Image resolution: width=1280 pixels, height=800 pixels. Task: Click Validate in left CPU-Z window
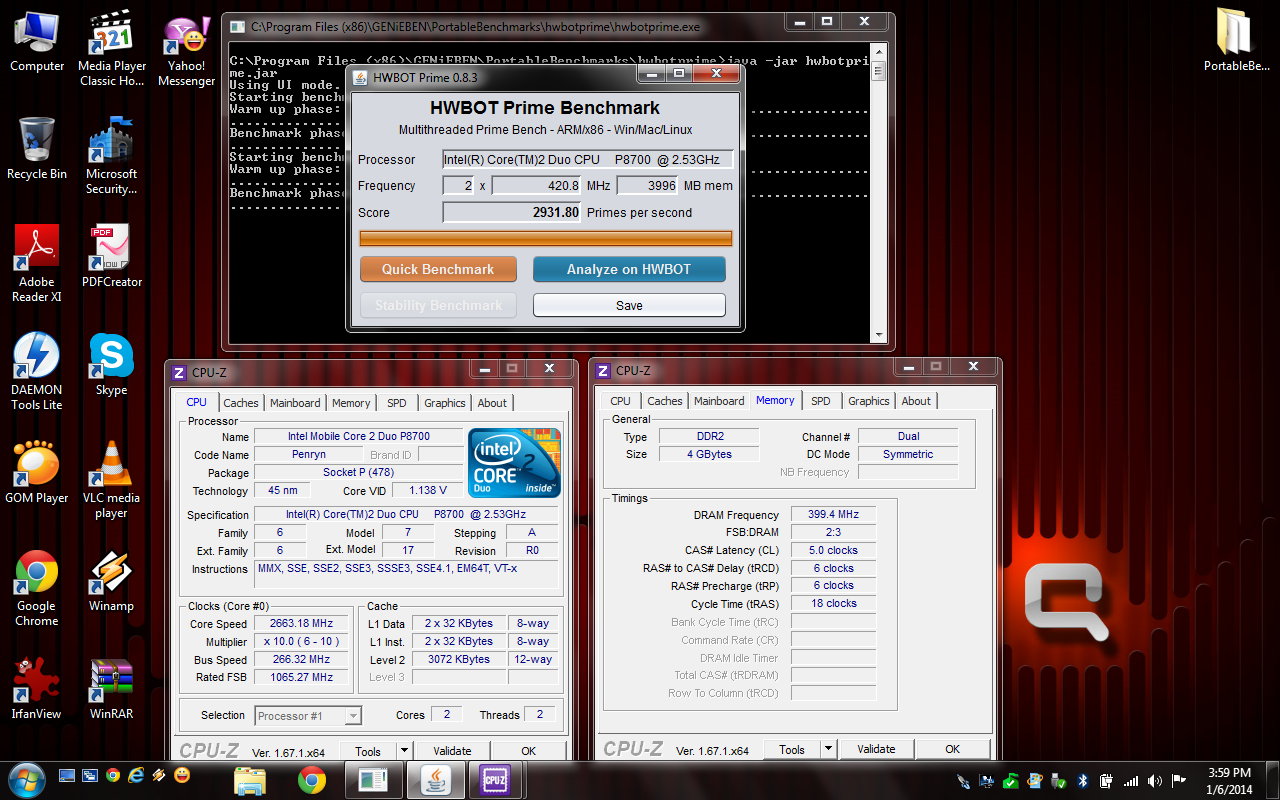[453, 751]
